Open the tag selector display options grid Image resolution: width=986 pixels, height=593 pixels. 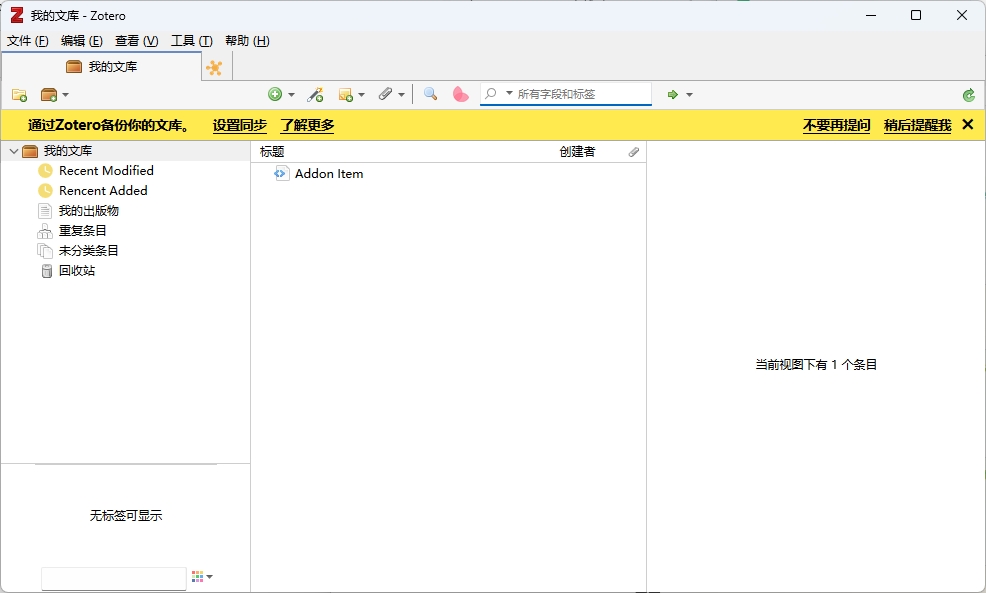point(196,576)
